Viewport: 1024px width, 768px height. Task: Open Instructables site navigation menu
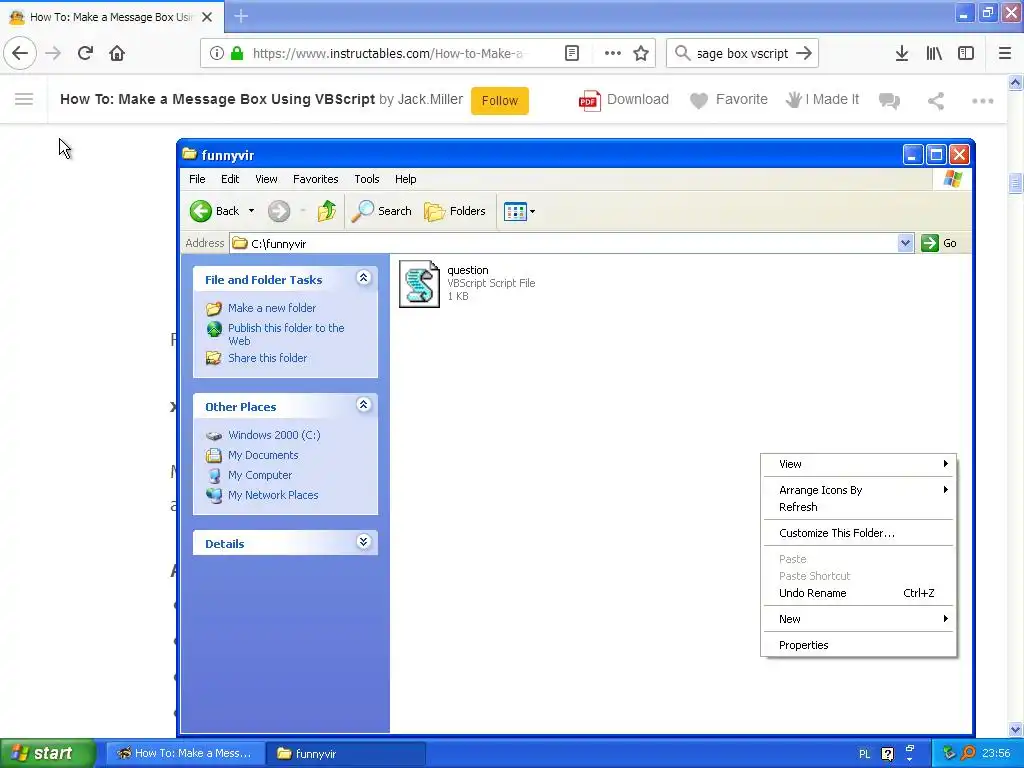[x=24, y=99]
